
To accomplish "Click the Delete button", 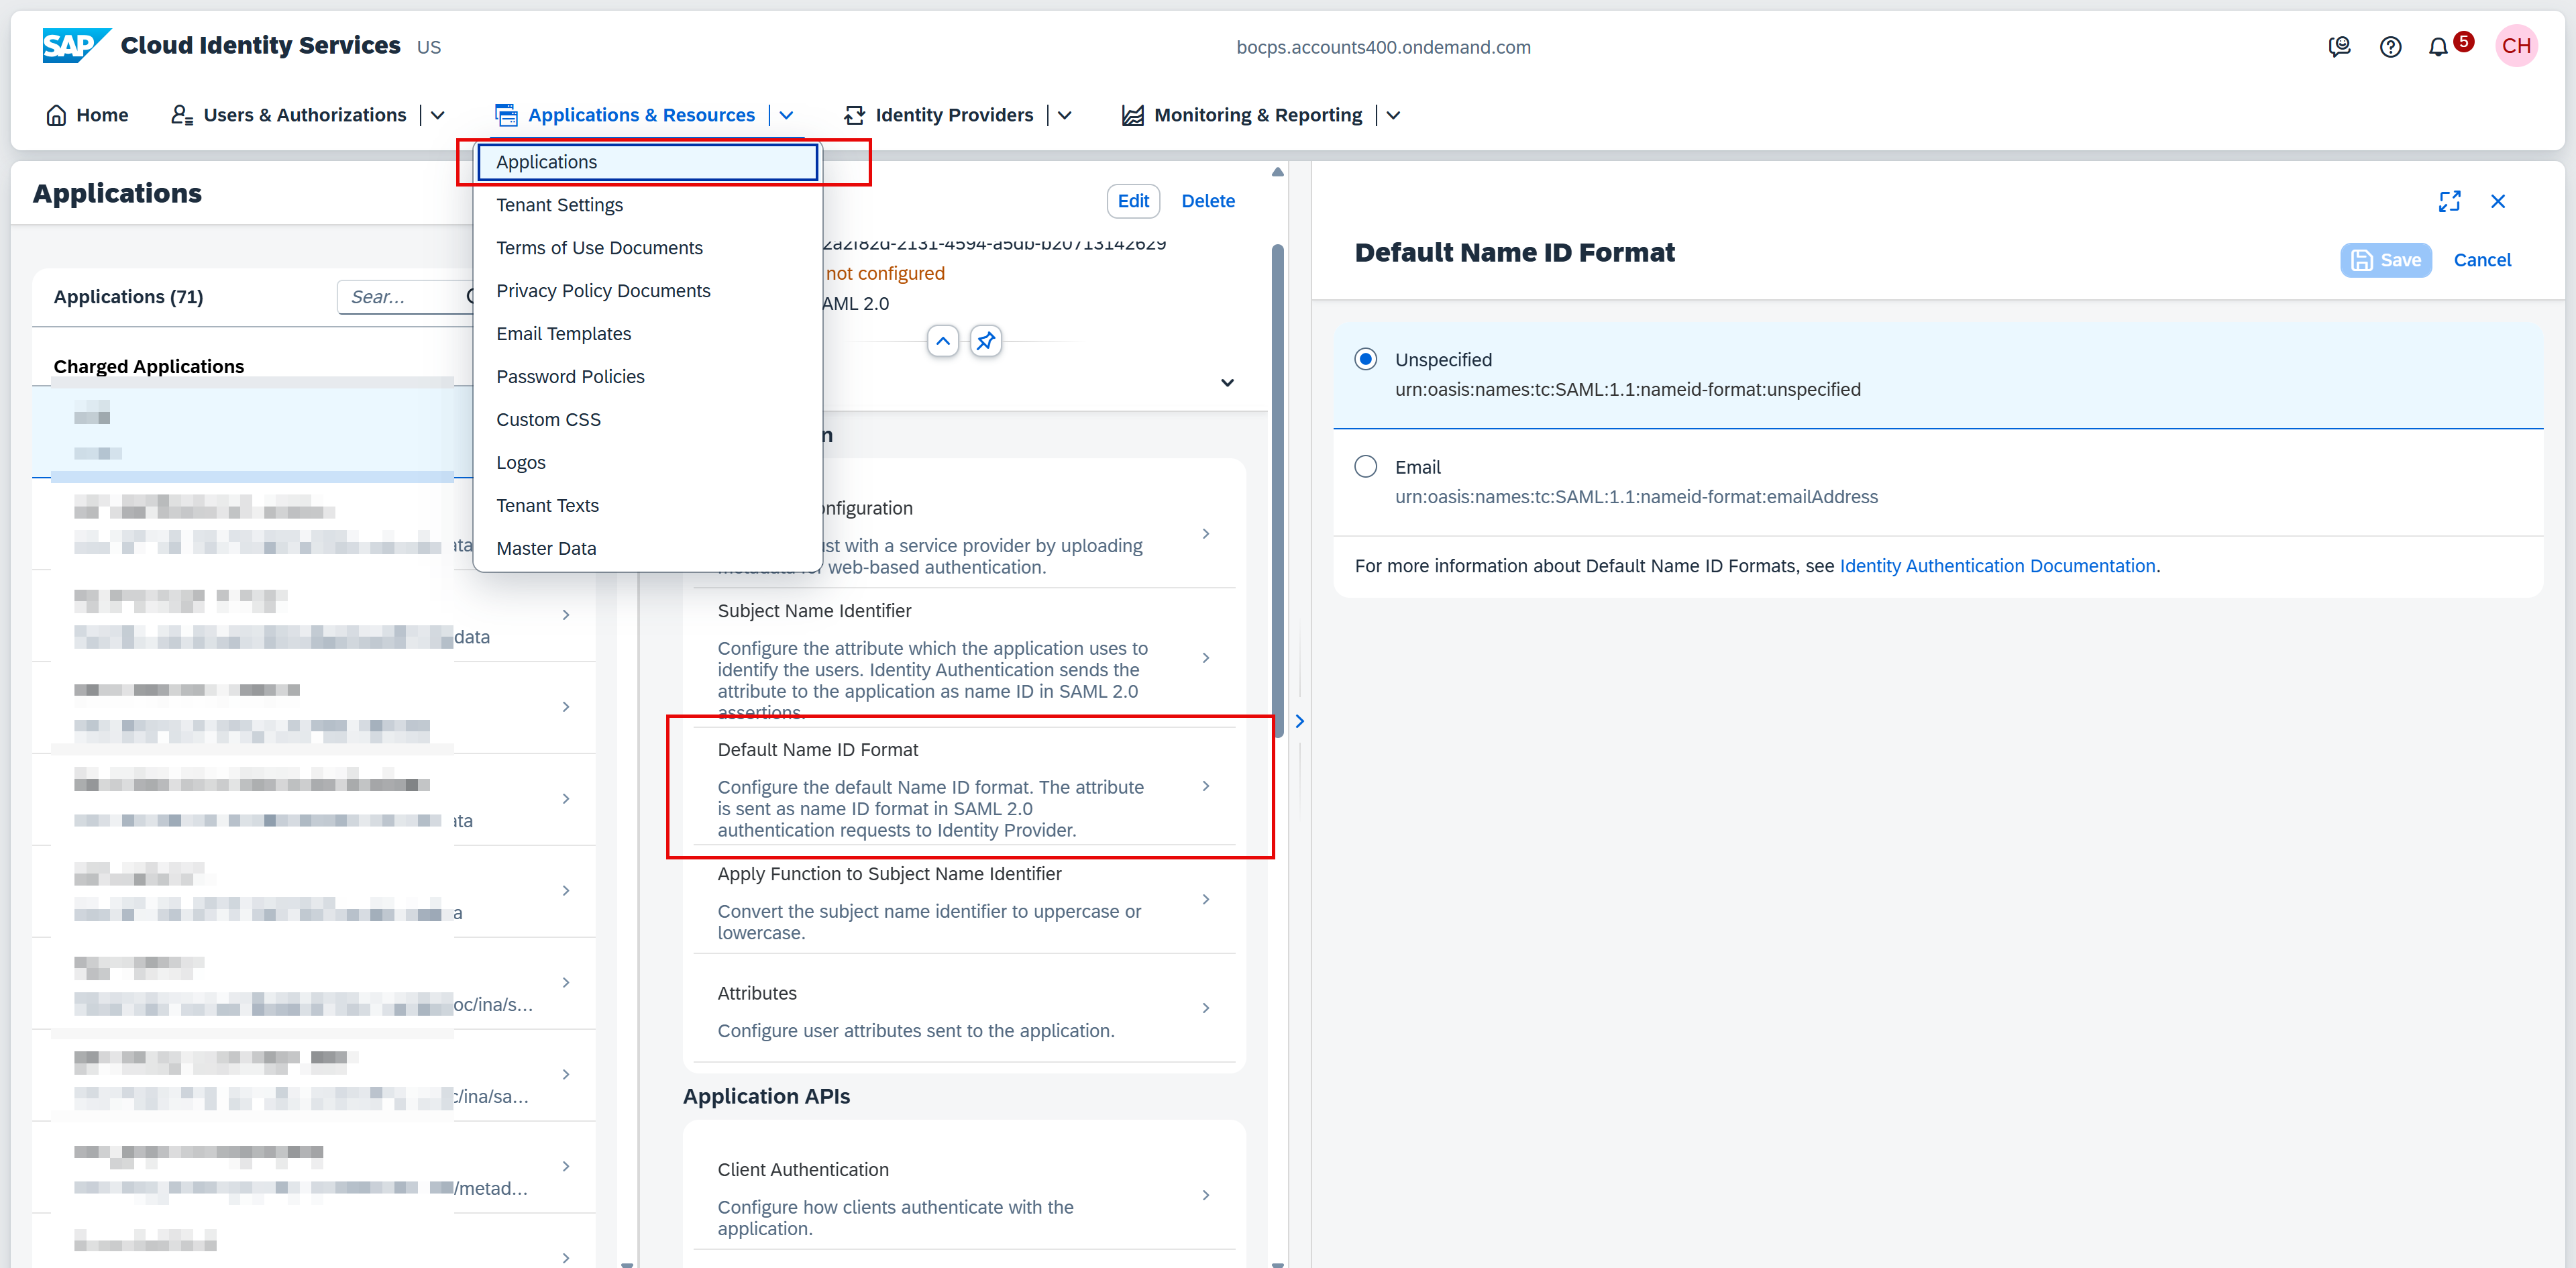I will click(1207, 201).
